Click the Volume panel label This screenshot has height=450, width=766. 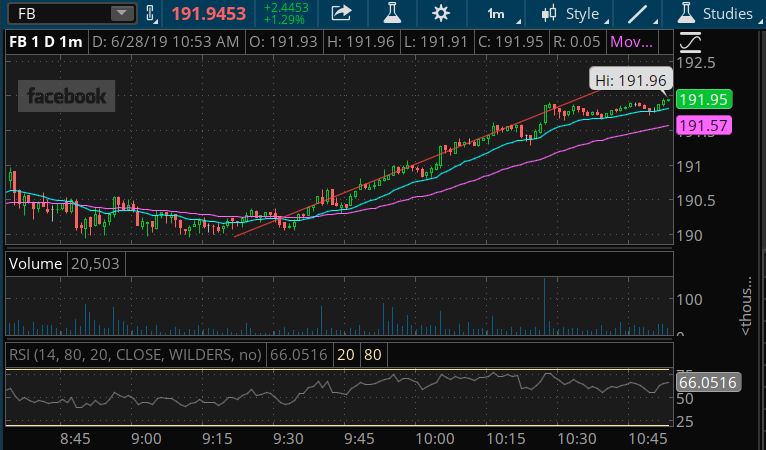click(35, 264)
